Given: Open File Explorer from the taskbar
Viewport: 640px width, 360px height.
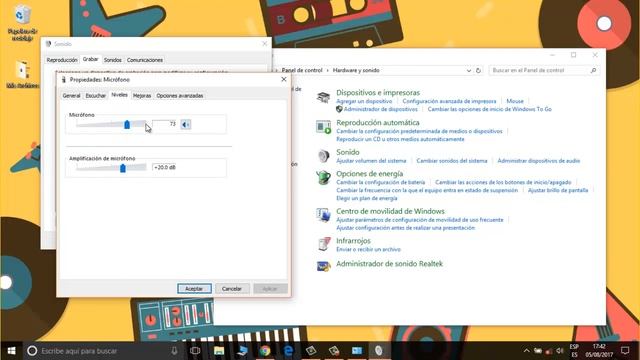Looking at the screenshot, I should coord(219,351).
